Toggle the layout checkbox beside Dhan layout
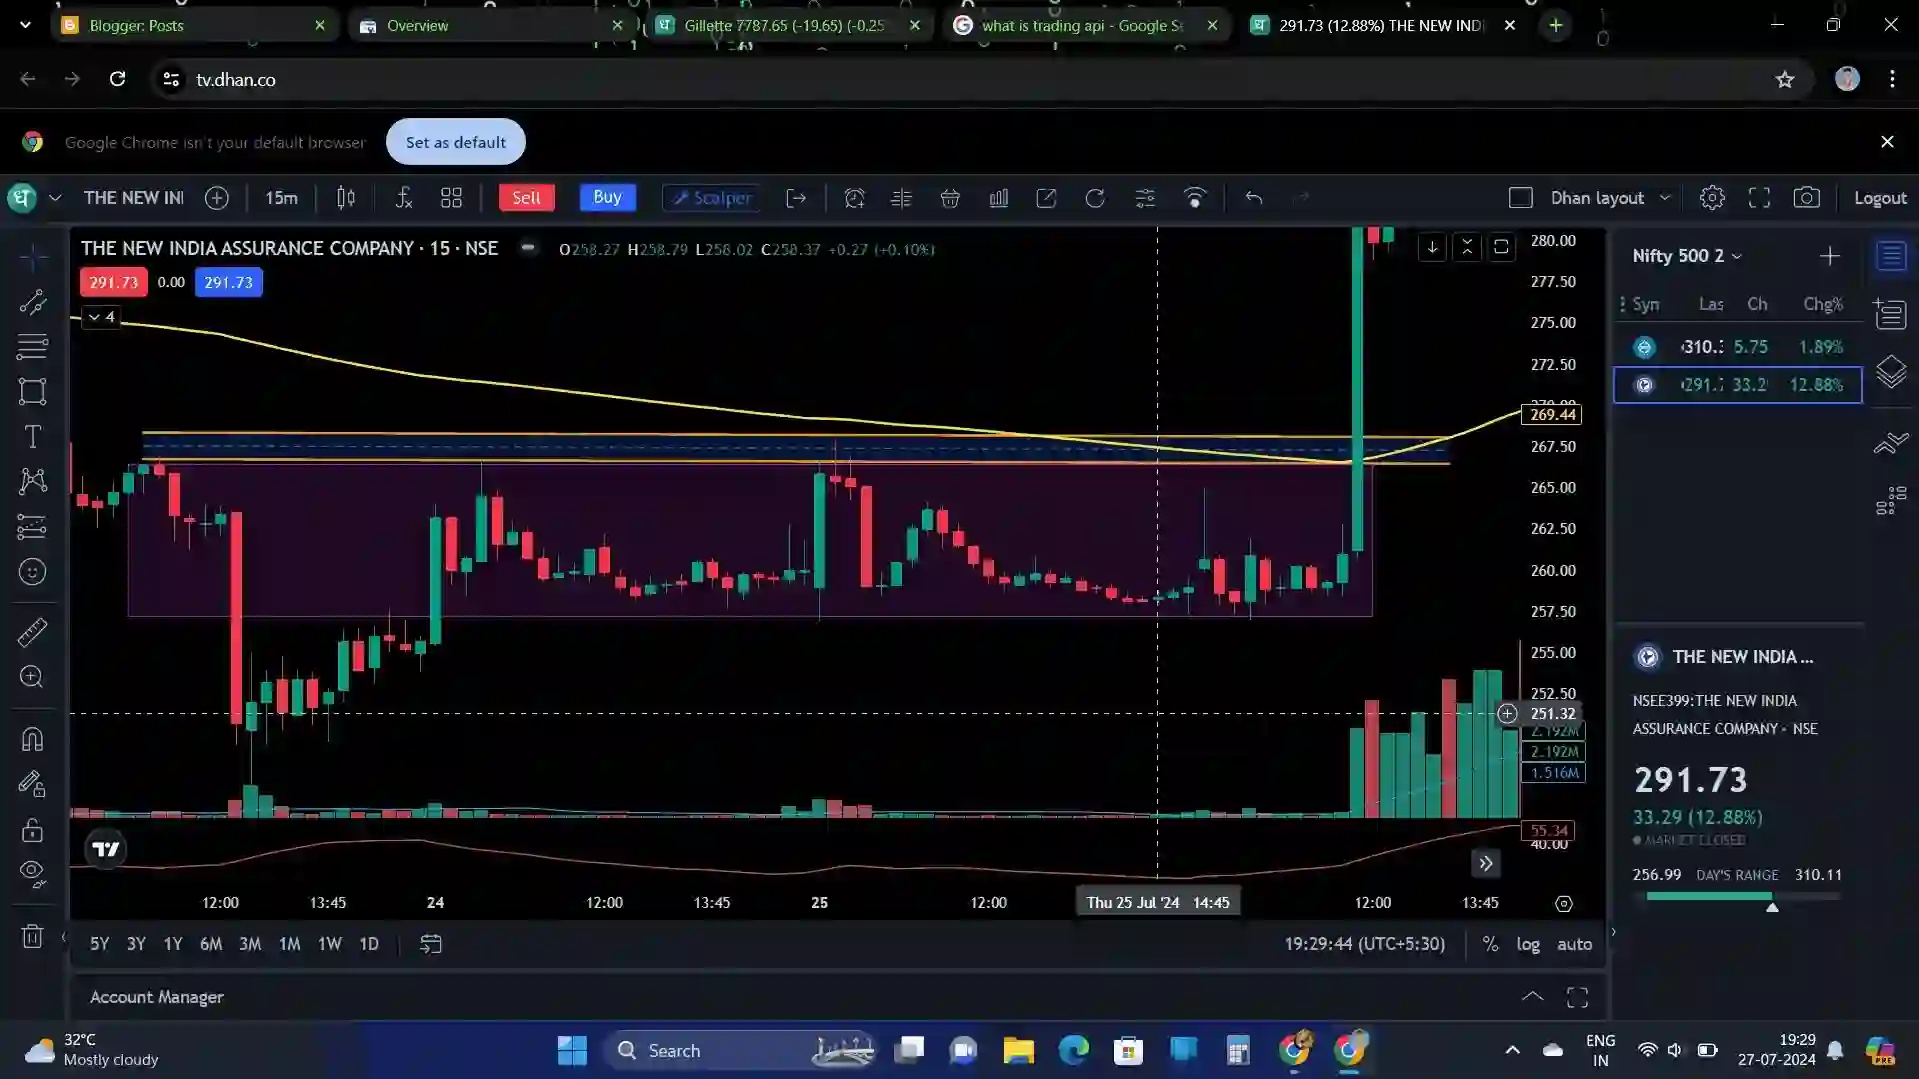 [x=1520, y=198]
